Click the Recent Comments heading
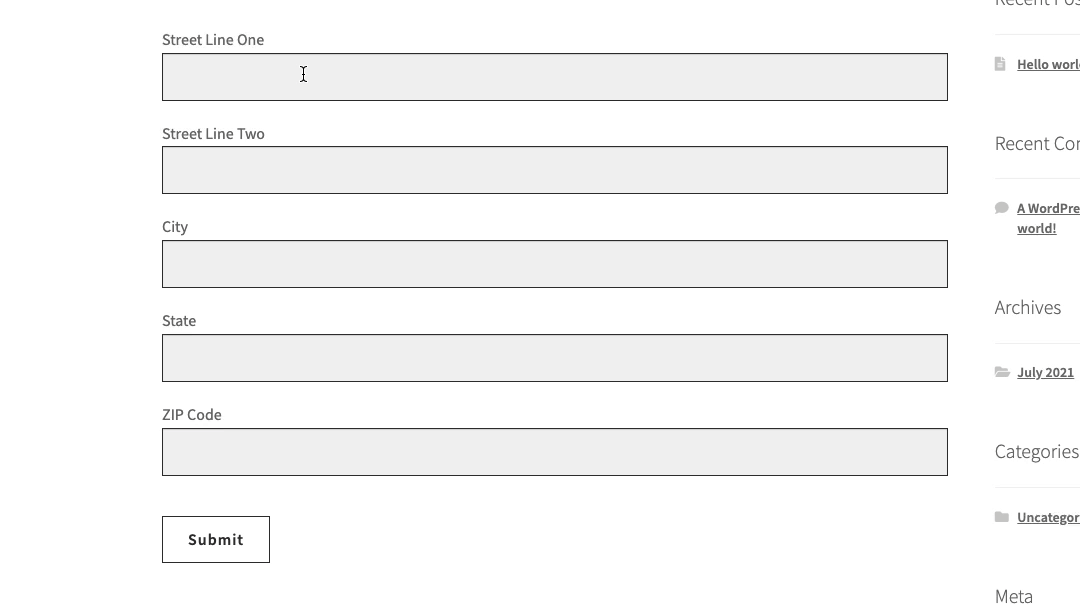Viewport: 1080px width, 608px height. [1036, 143]
